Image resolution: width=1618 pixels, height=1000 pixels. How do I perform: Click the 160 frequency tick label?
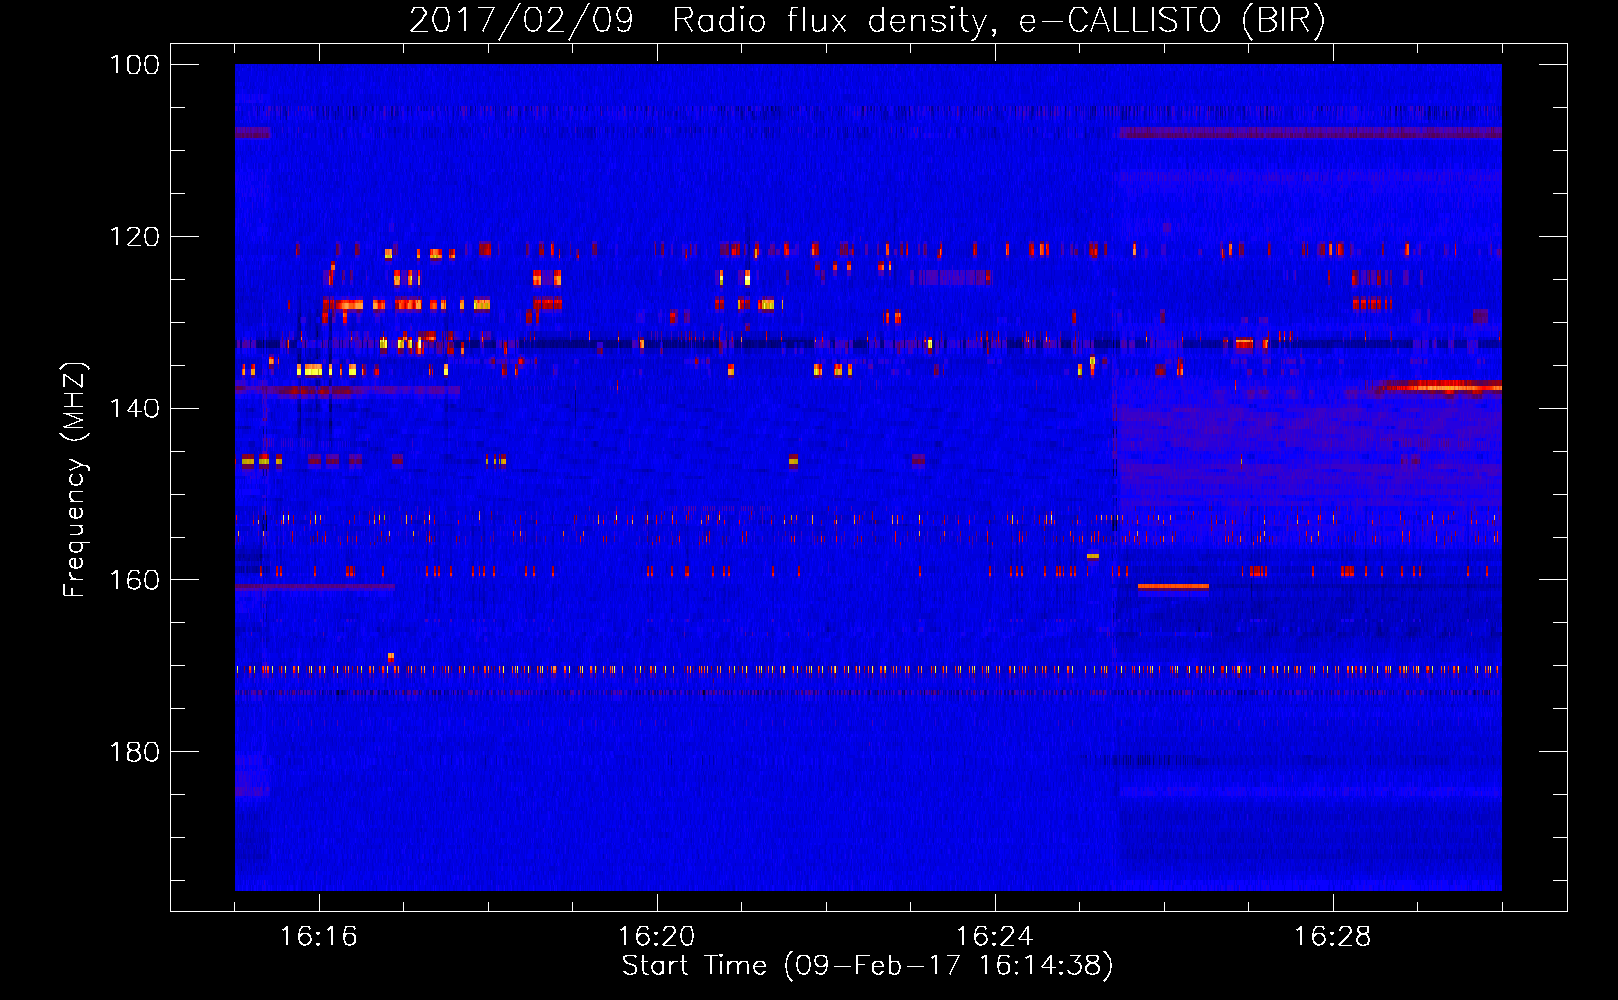click(x=134, y=580)
